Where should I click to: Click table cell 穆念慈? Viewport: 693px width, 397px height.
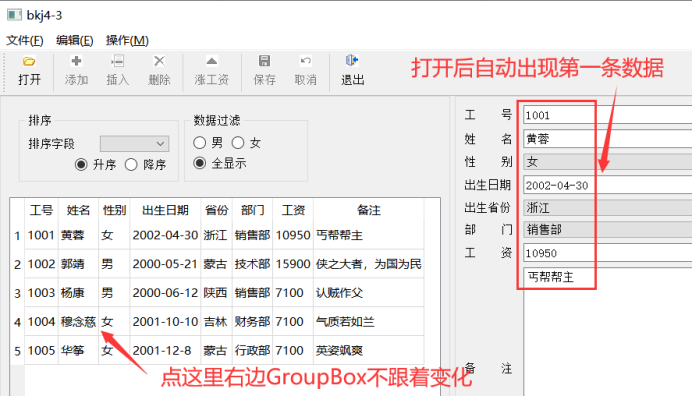pos(78,321)
